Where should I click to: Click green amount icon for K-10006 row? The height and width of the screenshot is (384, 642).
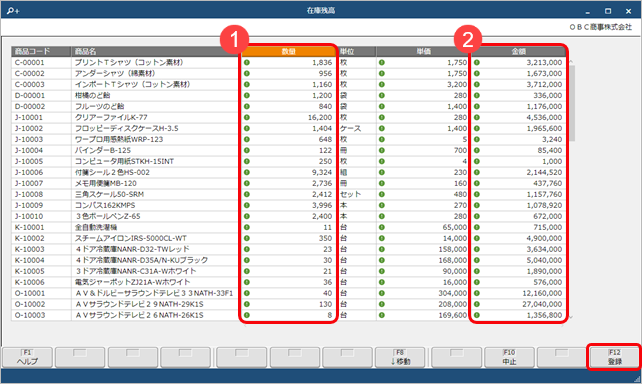477,282
